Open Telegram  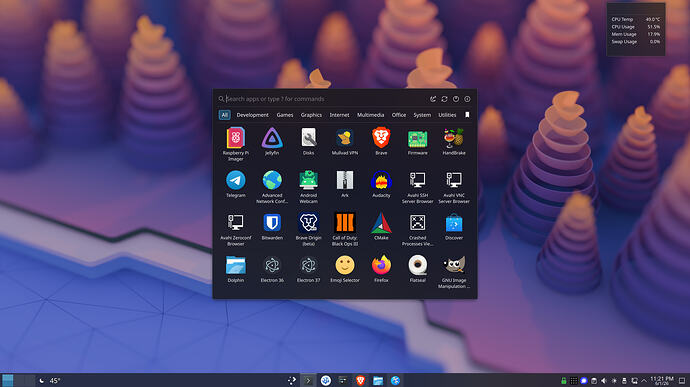[x=235, y=184]
